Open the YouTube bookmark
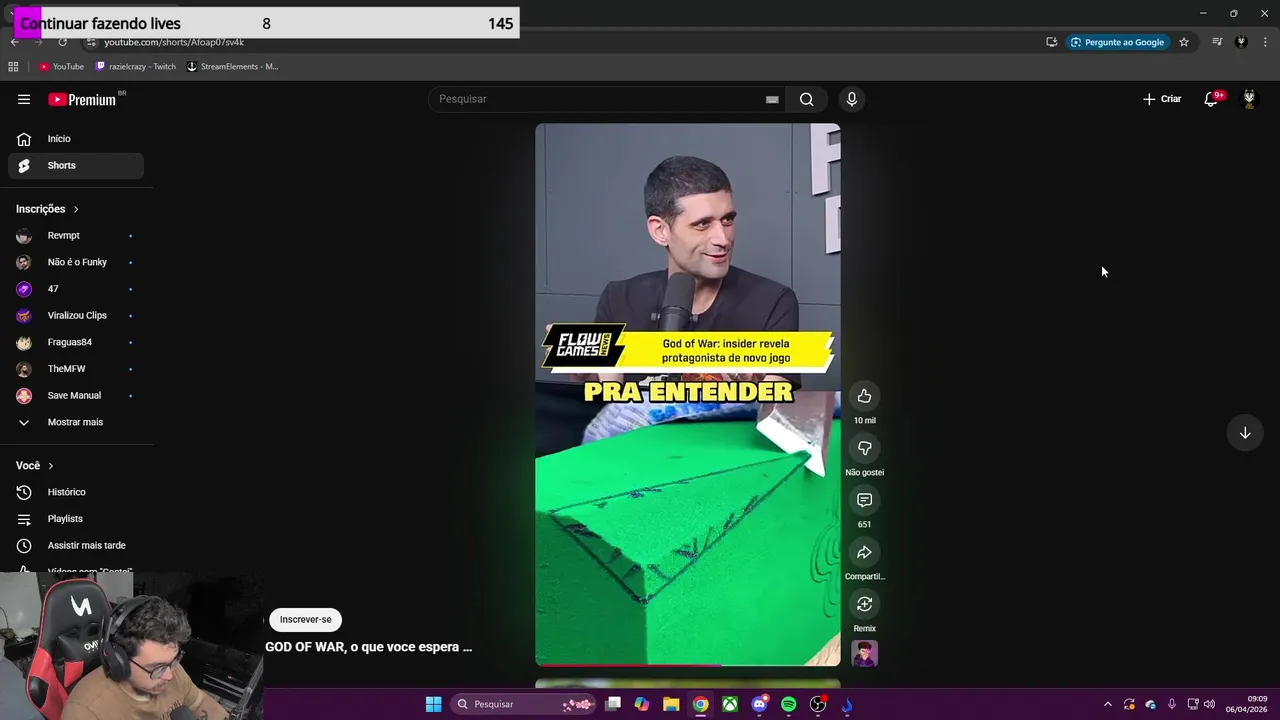This screenshot has height=720, width=1280. tap(61, 67)
